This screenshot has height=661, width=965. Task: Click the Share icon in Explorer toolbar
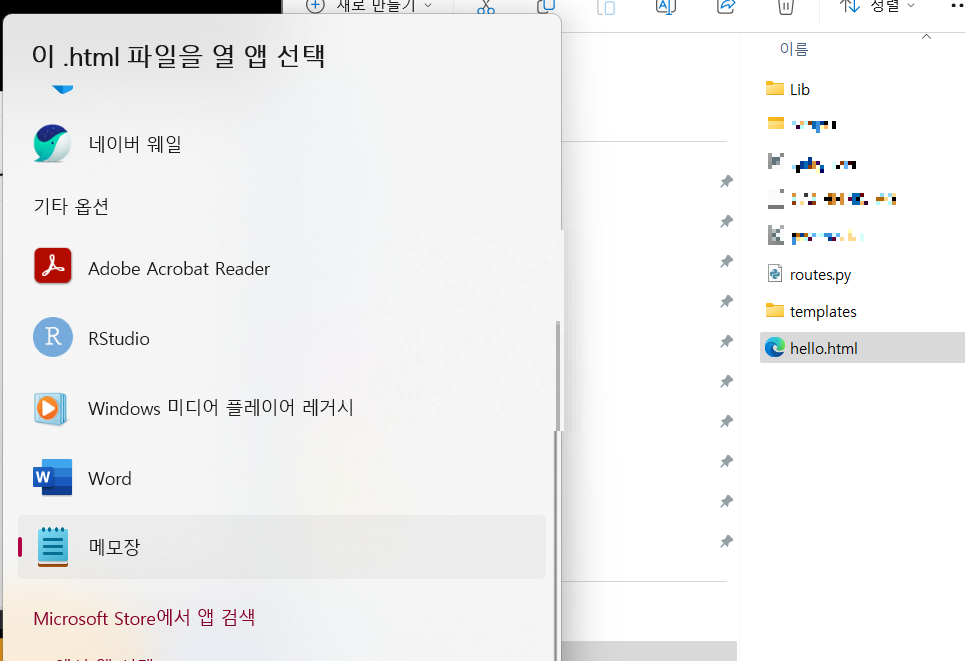[726, 7]
